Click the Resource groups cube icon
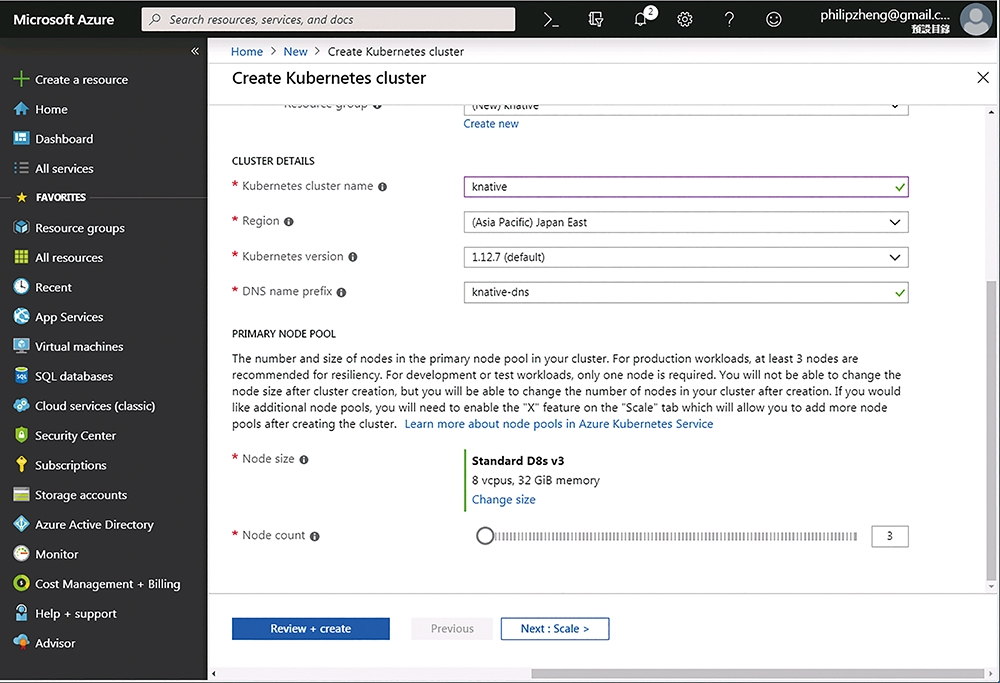Screen dimensions: 1000x683 point(21,228)
